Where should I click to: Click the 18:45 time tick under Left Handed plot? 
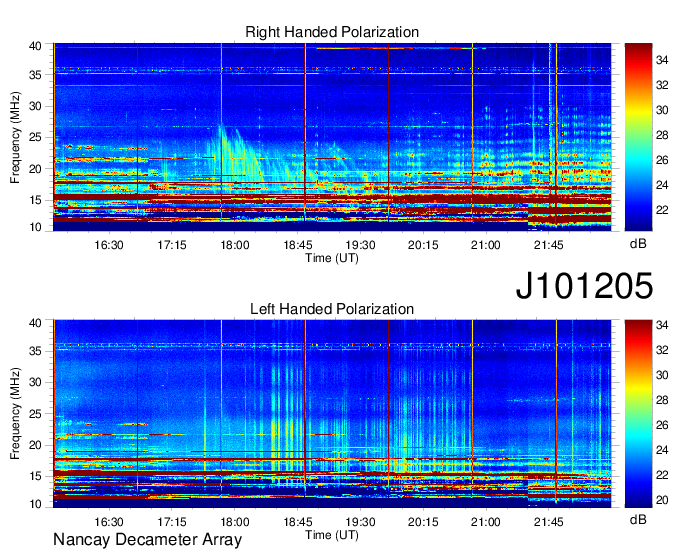tap(298, 522)
